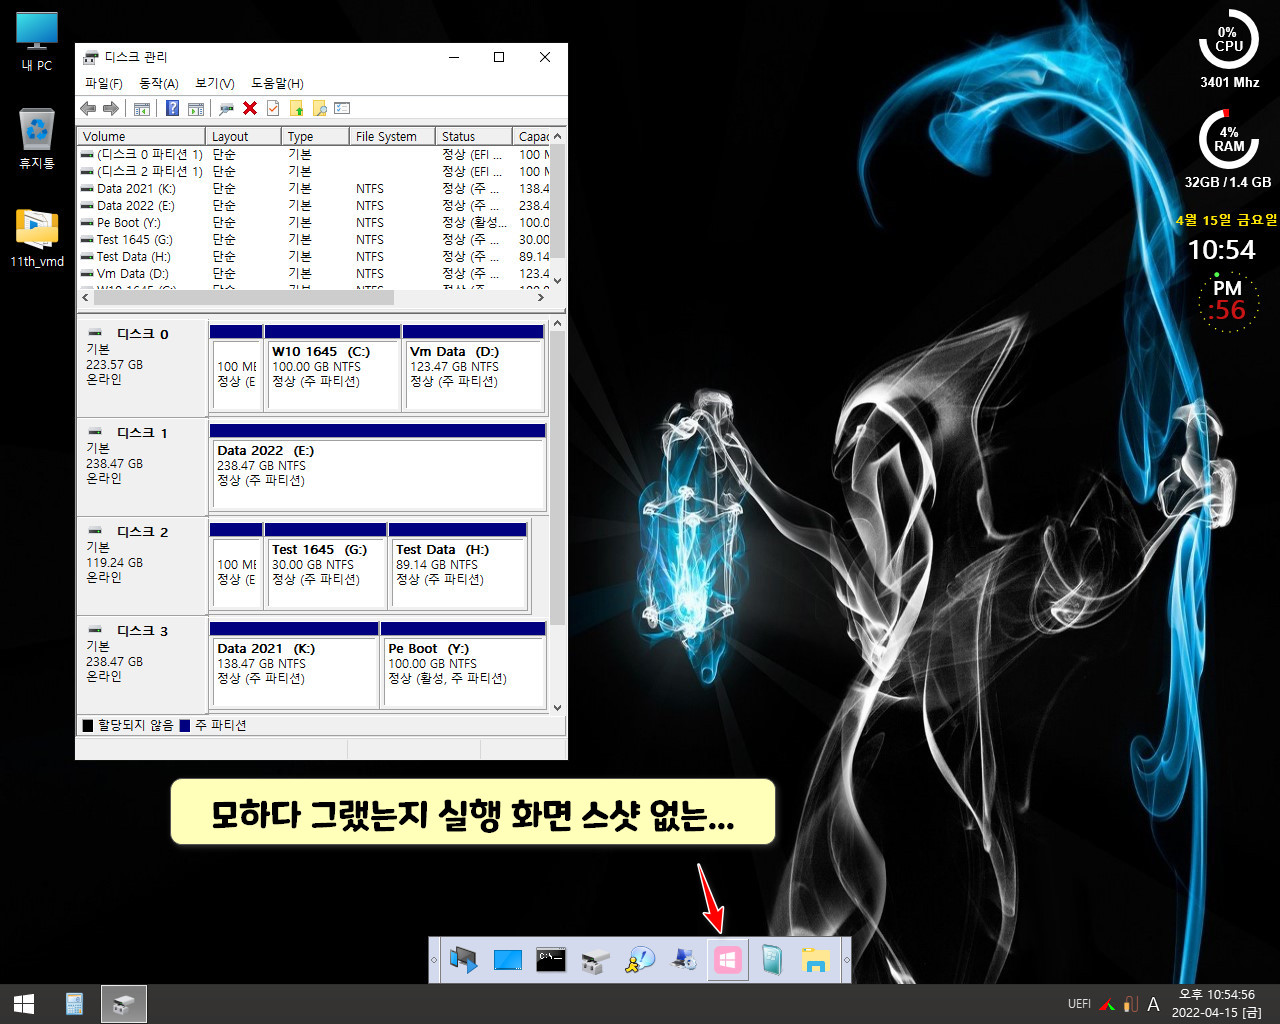Open the disk drive tool dock icon
This screenshot has width=1280, height=1024.
click(595, 961)
